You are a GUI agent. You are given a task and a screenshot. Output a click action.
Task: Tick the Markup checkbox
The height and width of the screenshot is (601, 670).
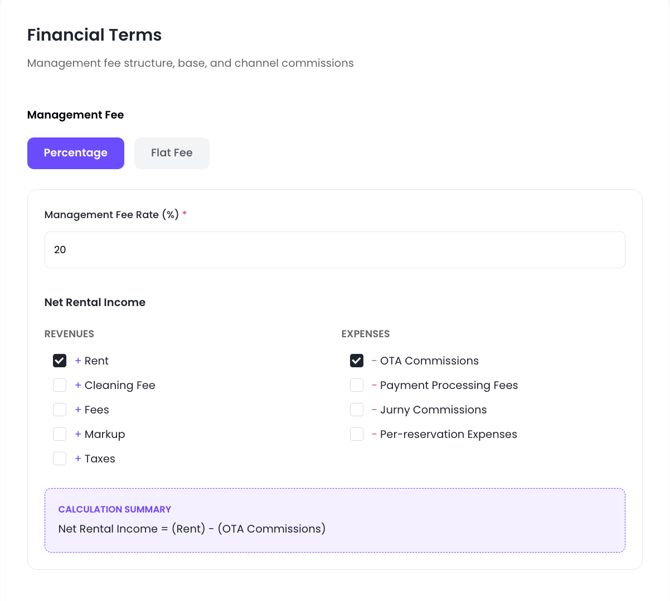click(x=59, y=434)
